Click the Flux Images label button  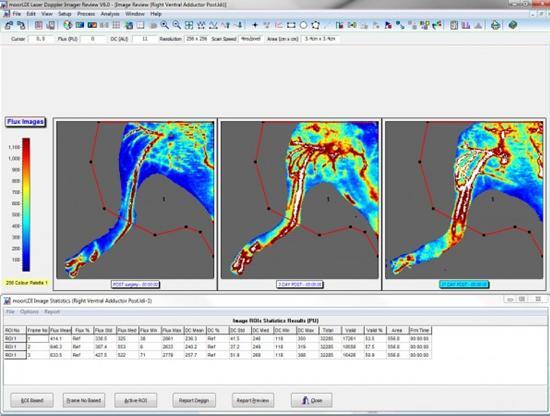(25, 122)
